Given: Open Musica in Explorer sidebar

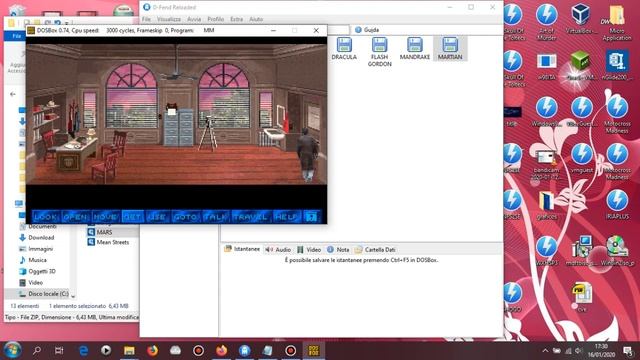Looking at the screenshot, I should pyautogui.click(x=33, y=260).
